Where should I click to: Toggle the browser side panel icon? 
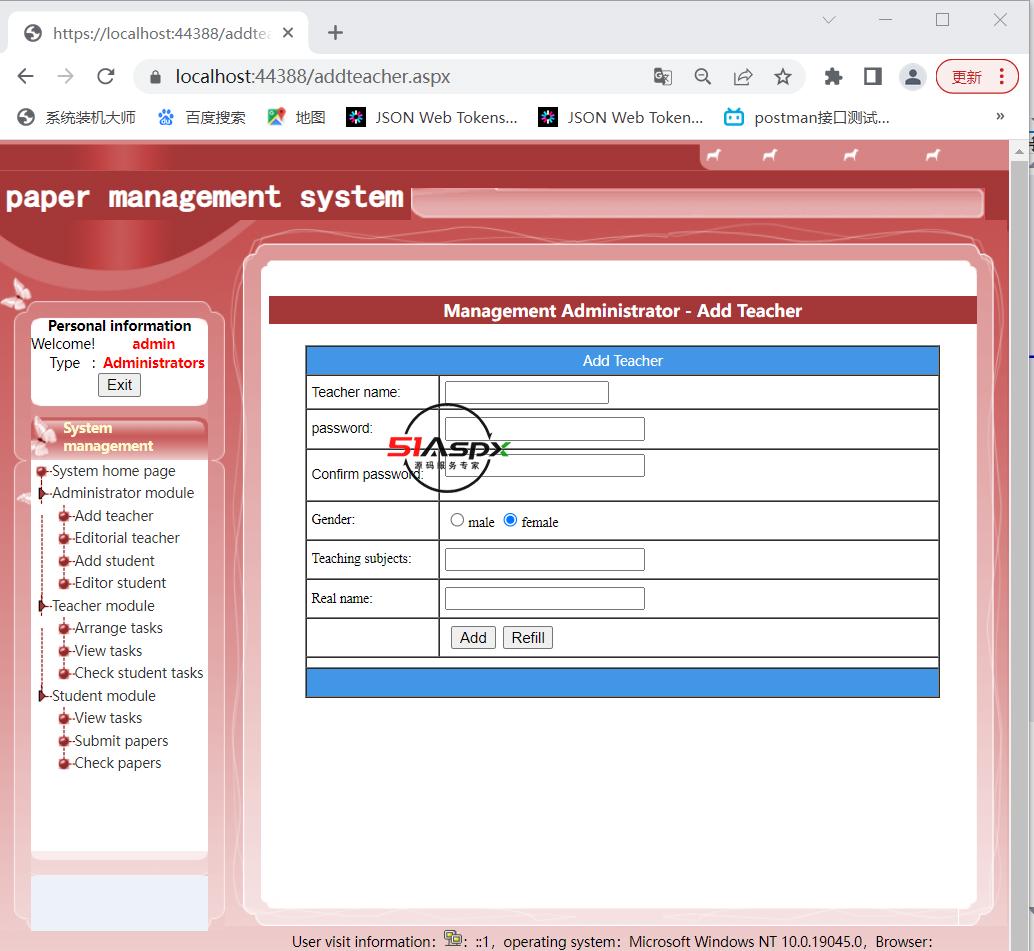(872, 77)
